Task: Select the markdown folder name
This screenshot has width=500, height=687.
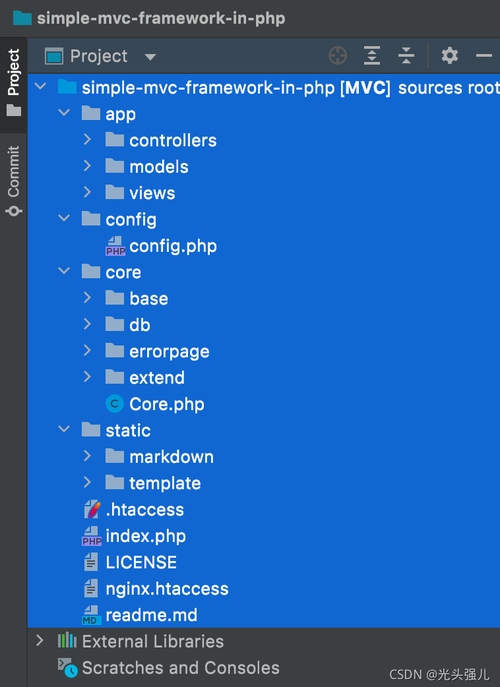Action: [x=172, y=457]
